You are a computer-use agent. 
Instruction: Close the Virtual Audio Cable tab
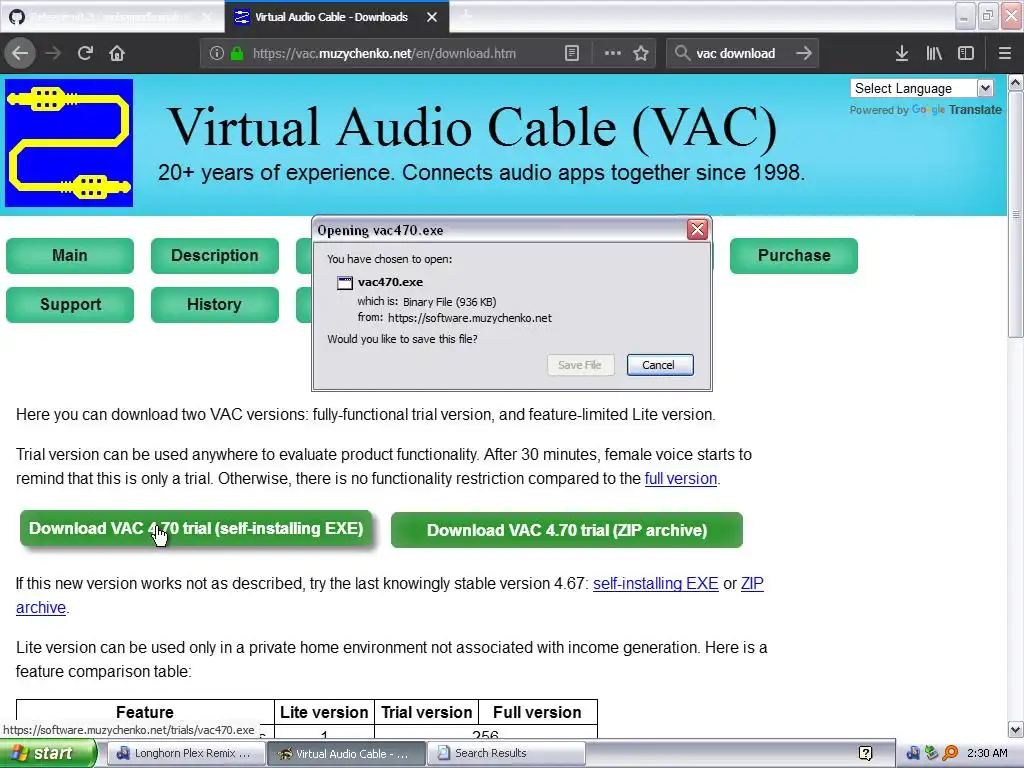(432, 17)
